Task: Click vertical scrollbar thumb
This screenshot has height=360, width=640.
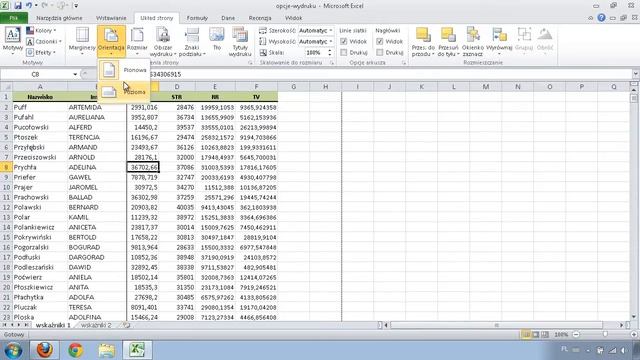Action: (634, 98)
